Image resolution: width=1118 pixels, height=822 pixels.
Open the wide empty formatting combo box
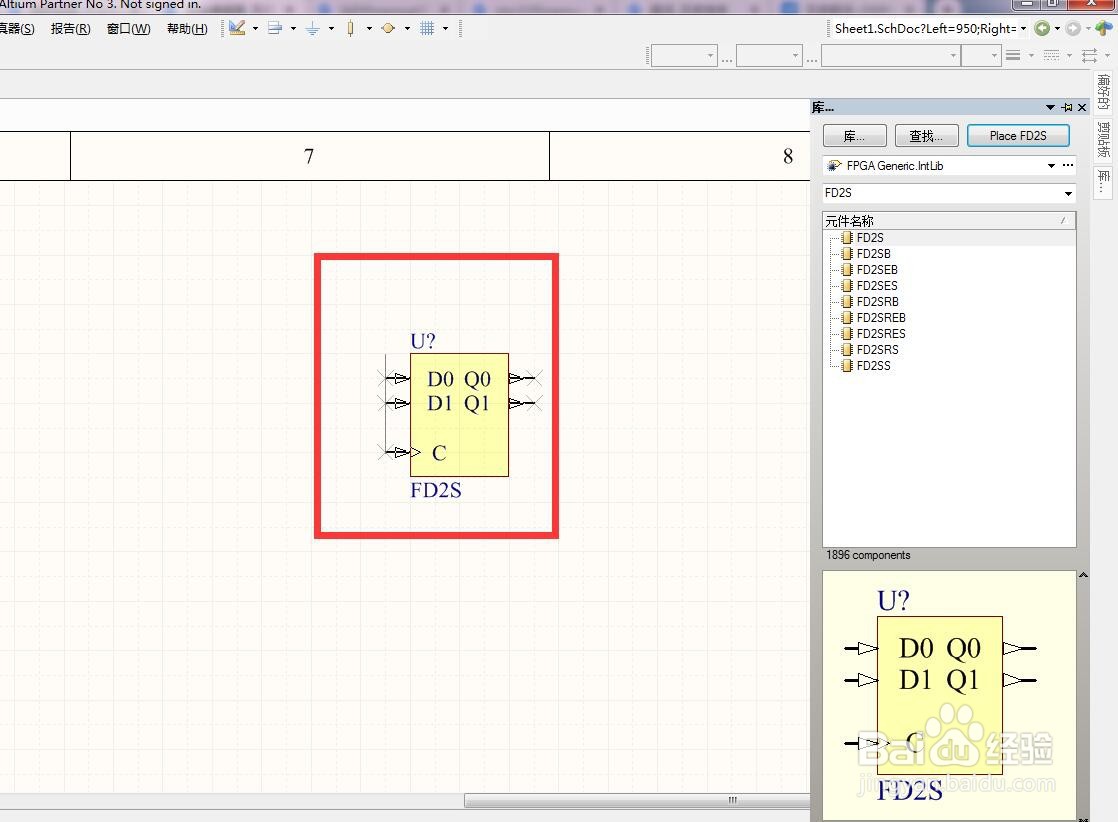tap(890, 55)
